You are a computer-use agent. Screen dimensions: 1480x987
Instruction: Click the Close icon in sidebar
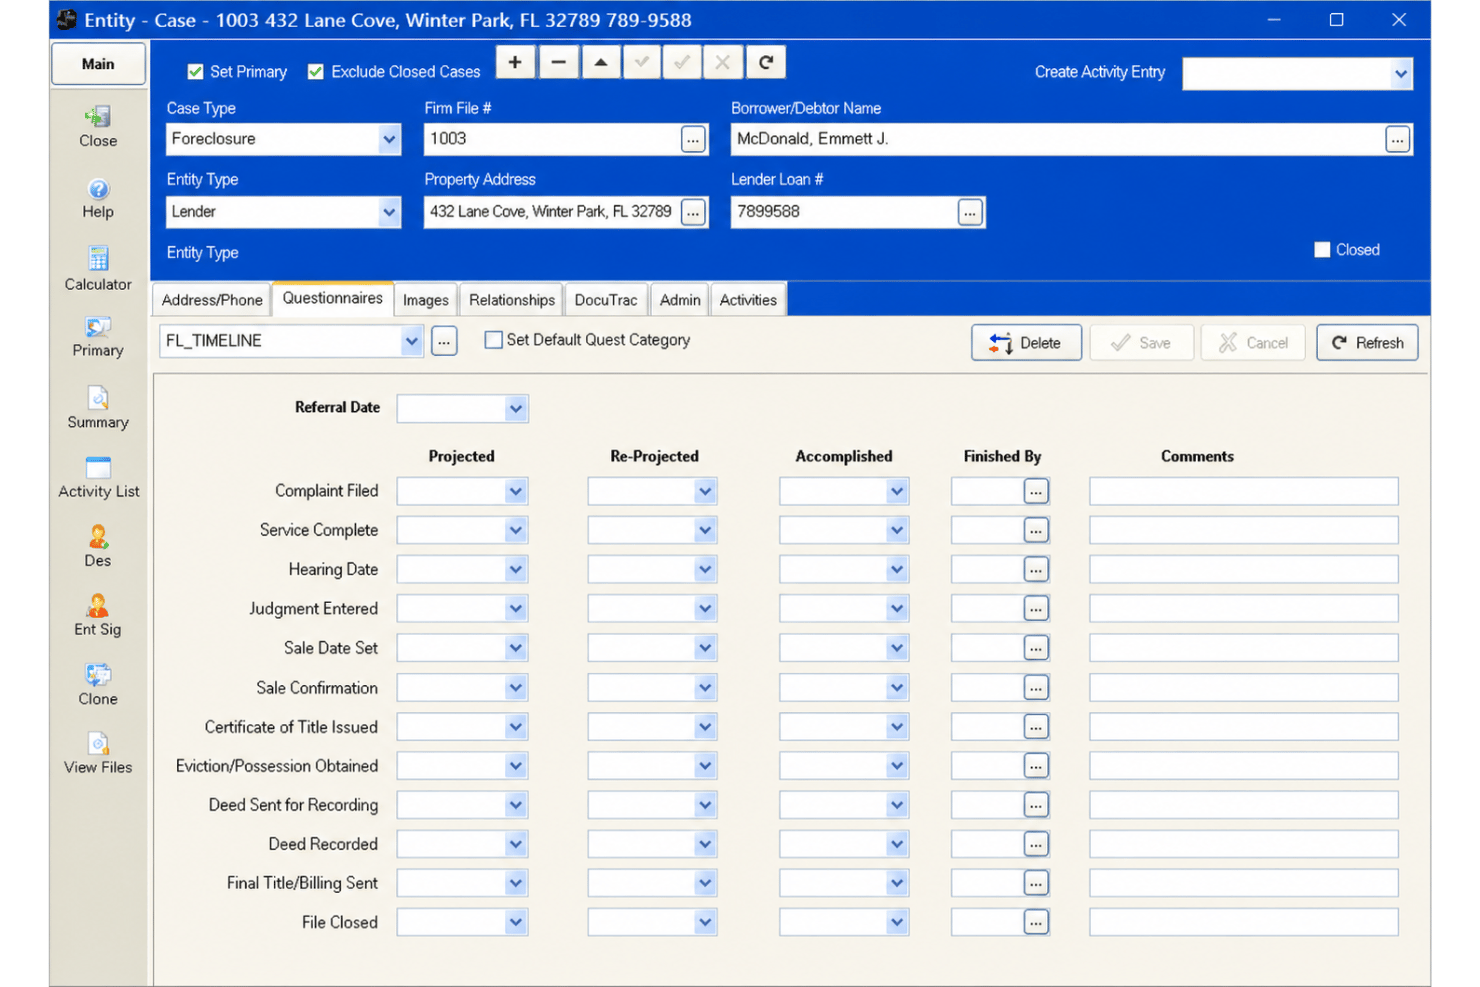pyautogui.click(x=98, y=127)
